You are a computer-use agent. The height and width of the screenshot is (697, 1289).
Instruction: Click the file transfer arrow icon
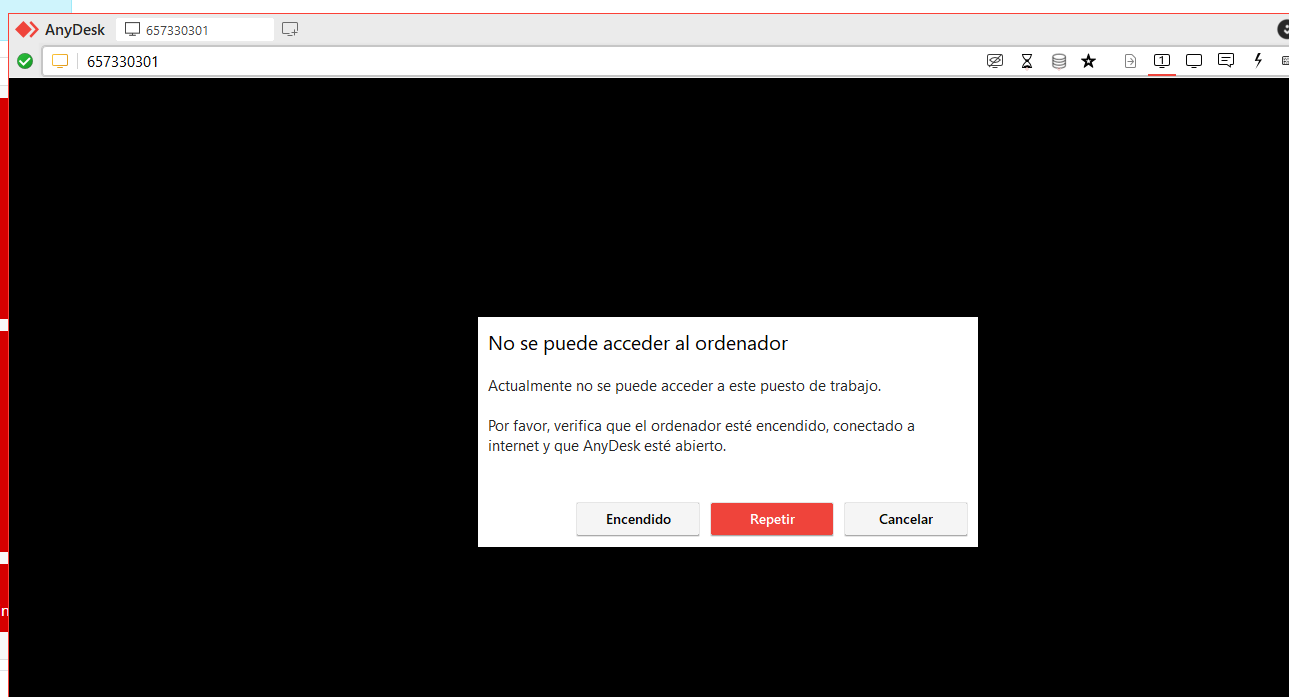tap(1130, 61)
